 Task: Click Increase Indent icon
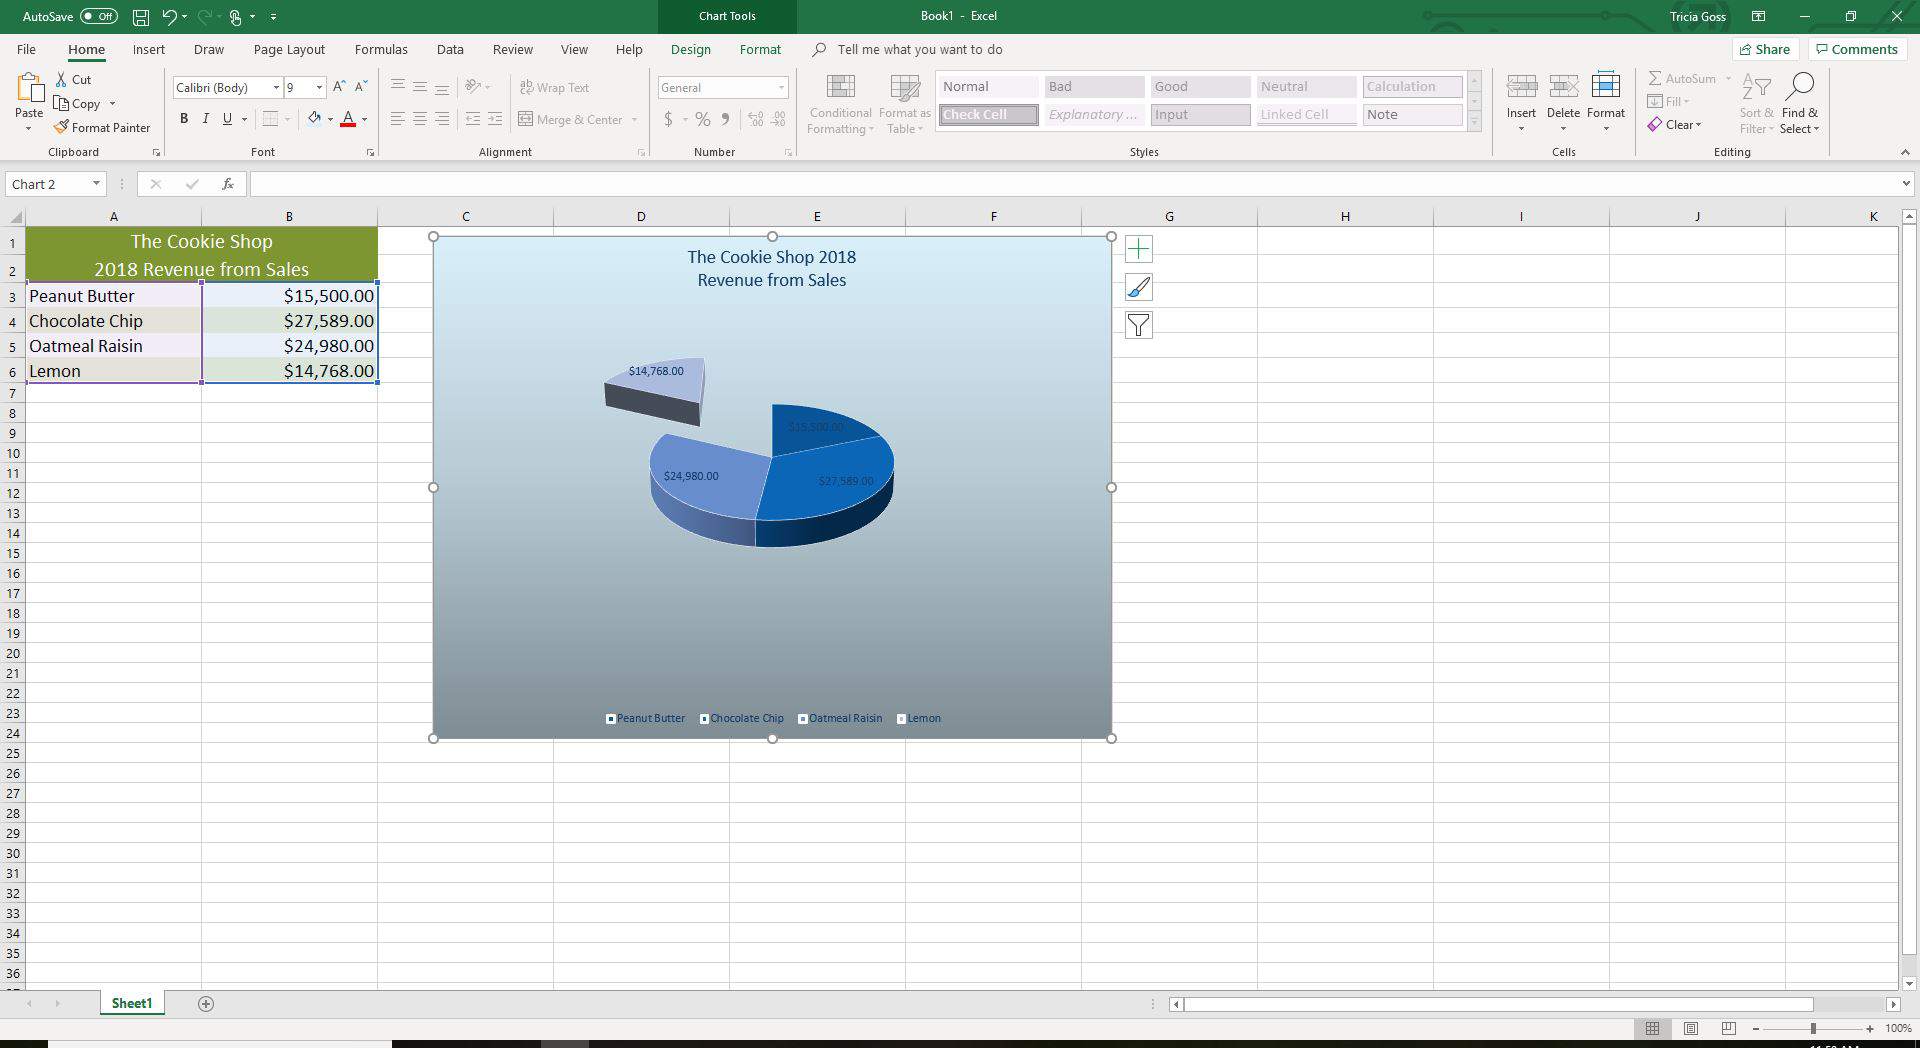(x=495, y=119)
